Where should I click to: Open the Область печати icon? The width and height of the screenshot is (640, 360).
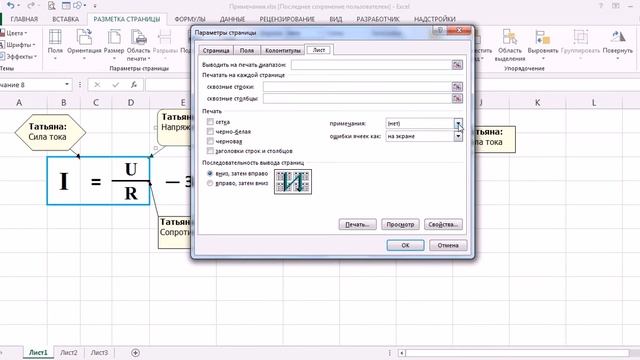pos(139,37)
